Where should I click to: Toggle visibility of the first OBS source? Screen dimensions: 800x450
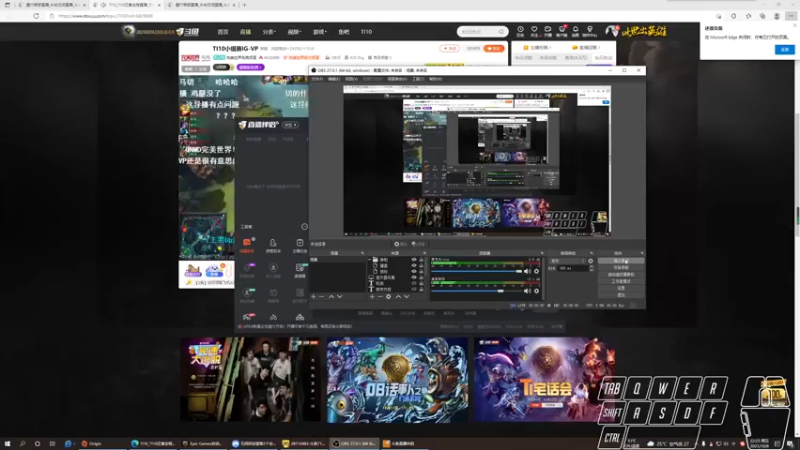[414, 260]
